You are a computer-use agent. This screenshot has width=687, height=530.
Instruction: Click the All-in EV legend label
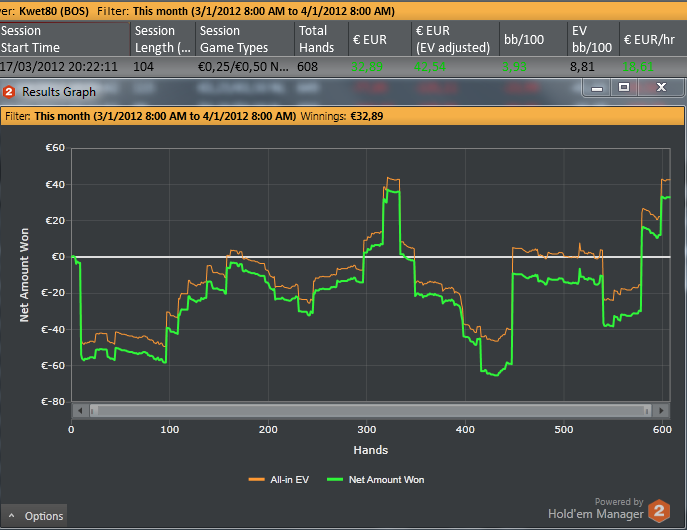[x=290, y=480]
